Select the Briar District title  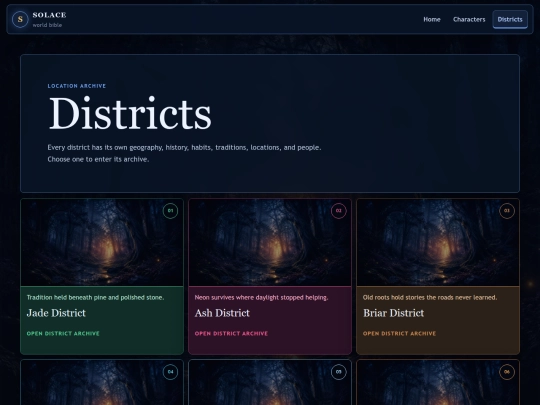[394, 313]
